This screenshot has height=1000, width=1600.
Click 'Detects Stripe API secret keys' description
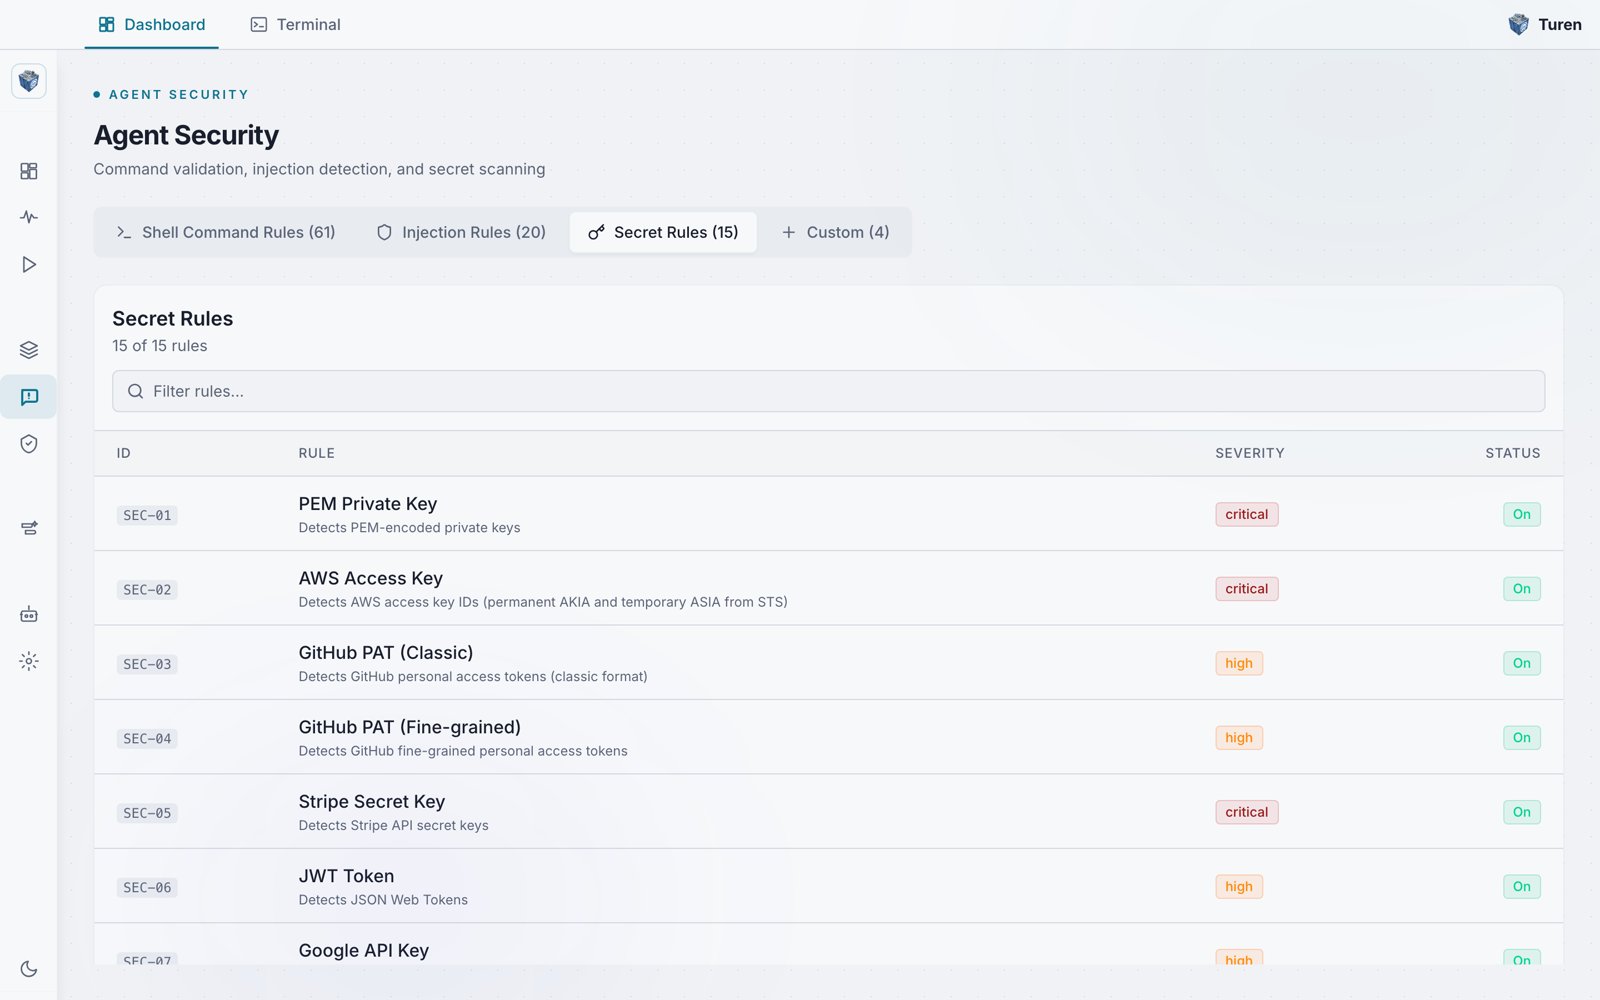click(393, 826)
